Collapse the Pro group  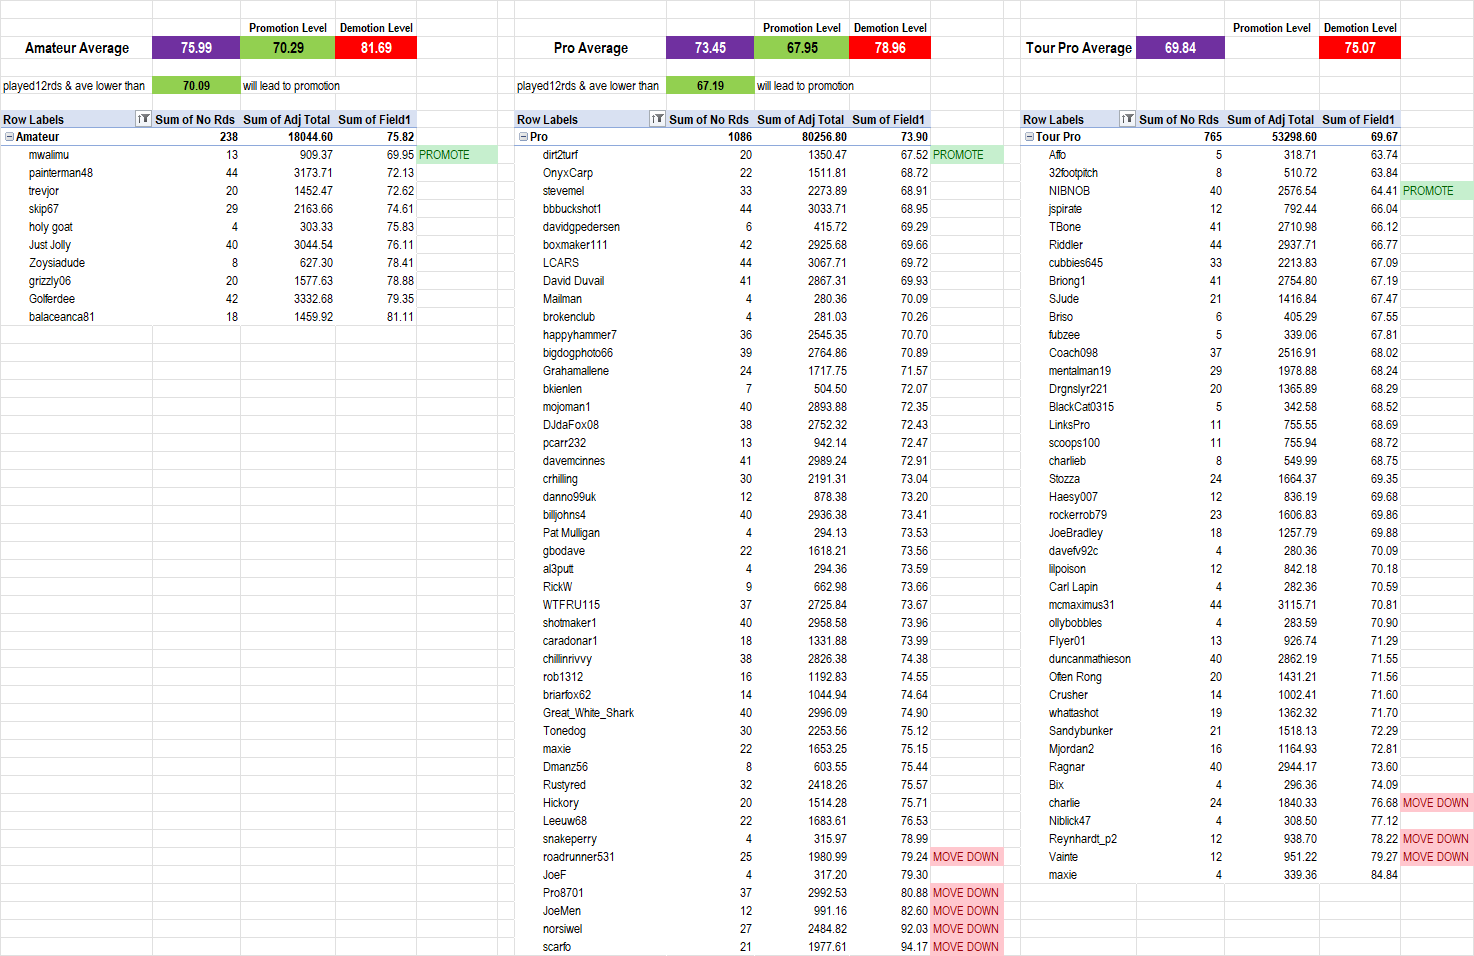[523, 137]
